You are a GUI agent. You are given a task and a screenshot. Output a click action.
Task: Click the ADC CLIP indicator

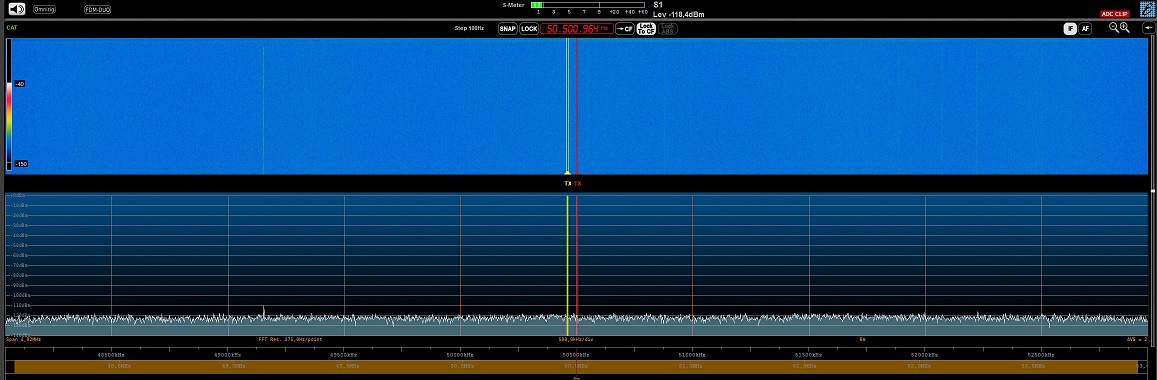click(x=1115, y=14)
